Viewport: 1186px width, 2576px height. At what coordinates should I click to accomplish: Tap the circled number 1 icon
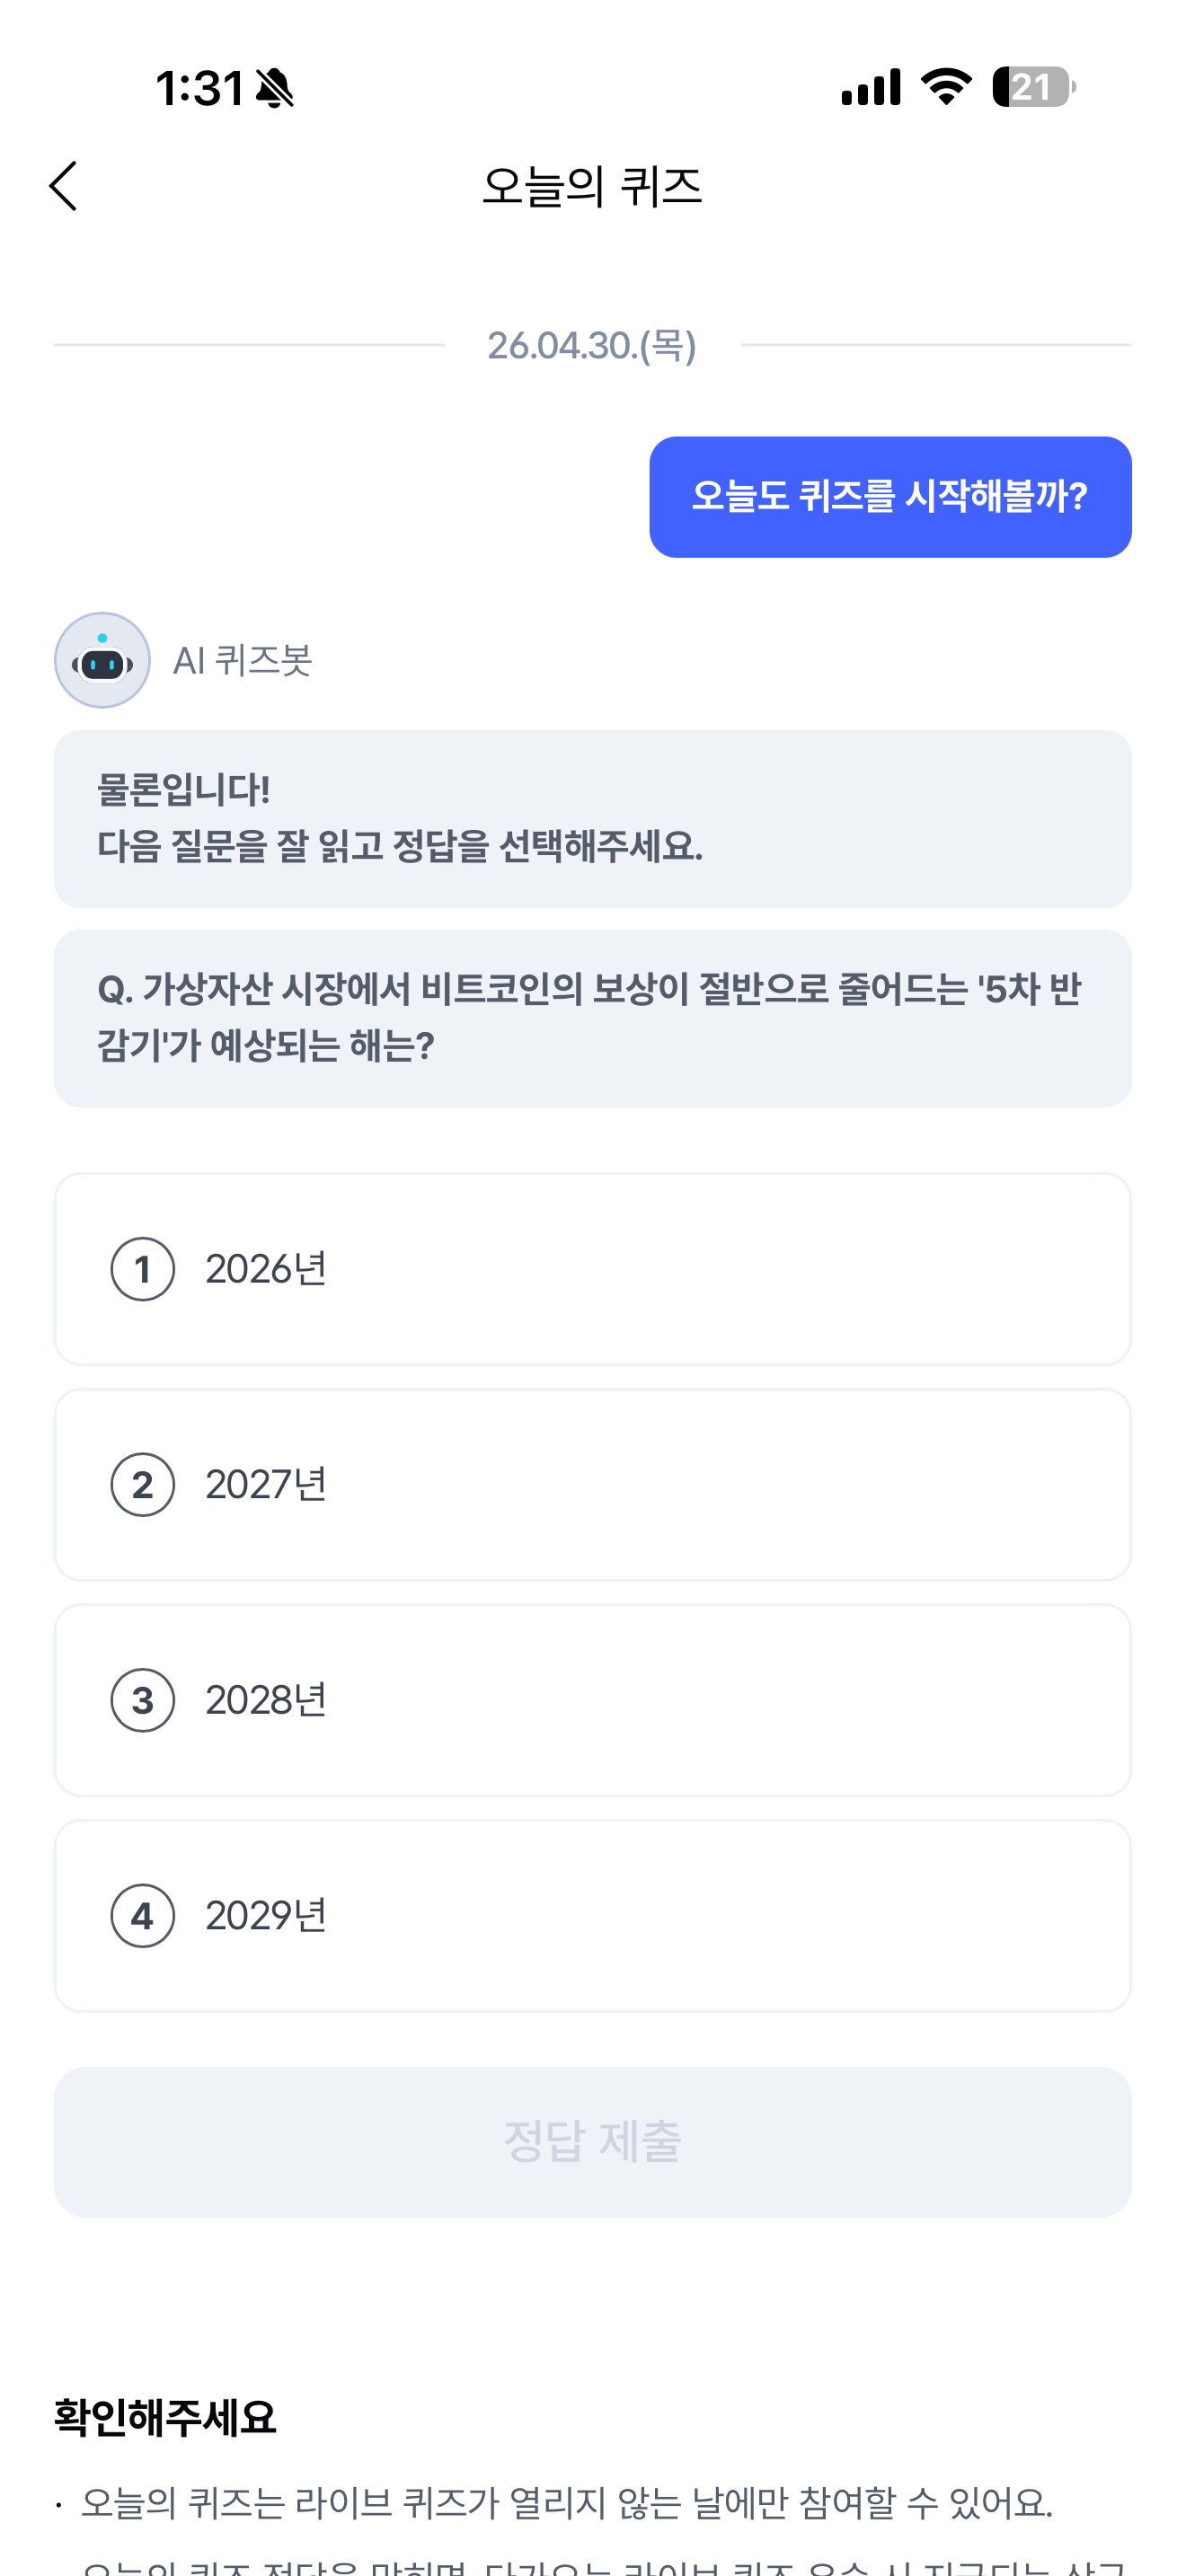142,1269
